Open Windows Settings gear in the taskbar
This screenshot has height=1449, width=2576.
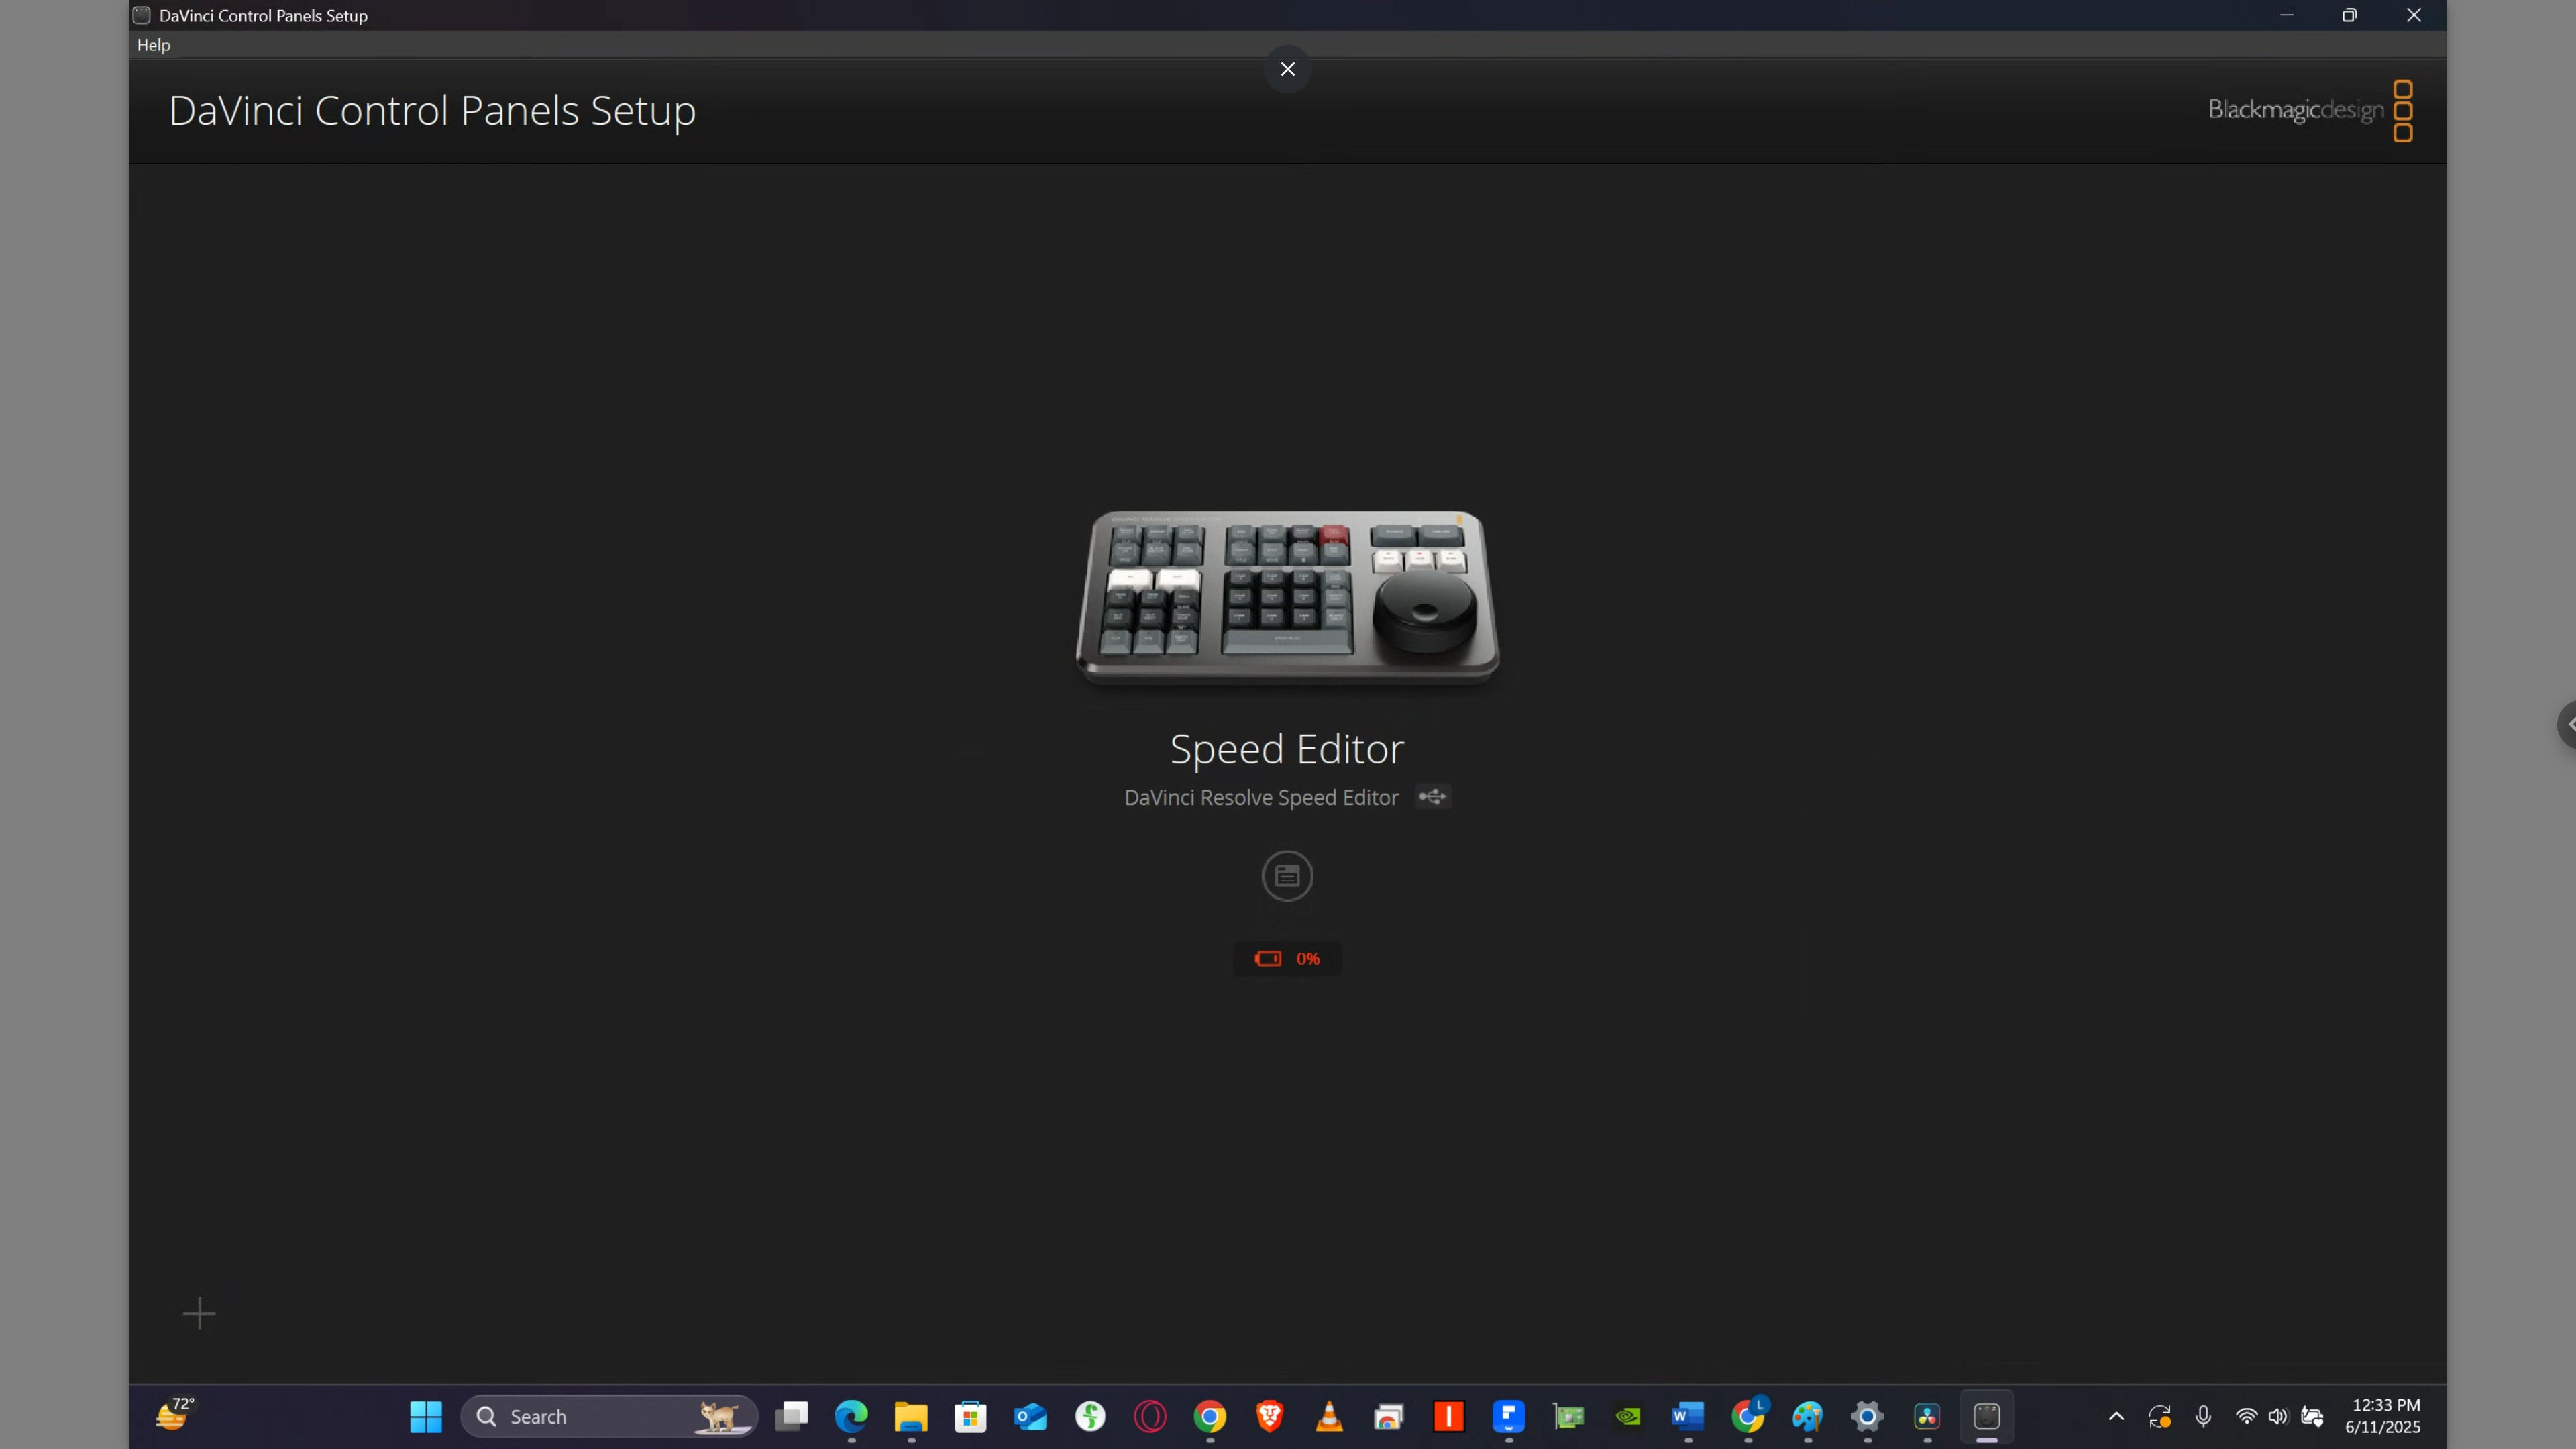click(x=1867, y=1416)
